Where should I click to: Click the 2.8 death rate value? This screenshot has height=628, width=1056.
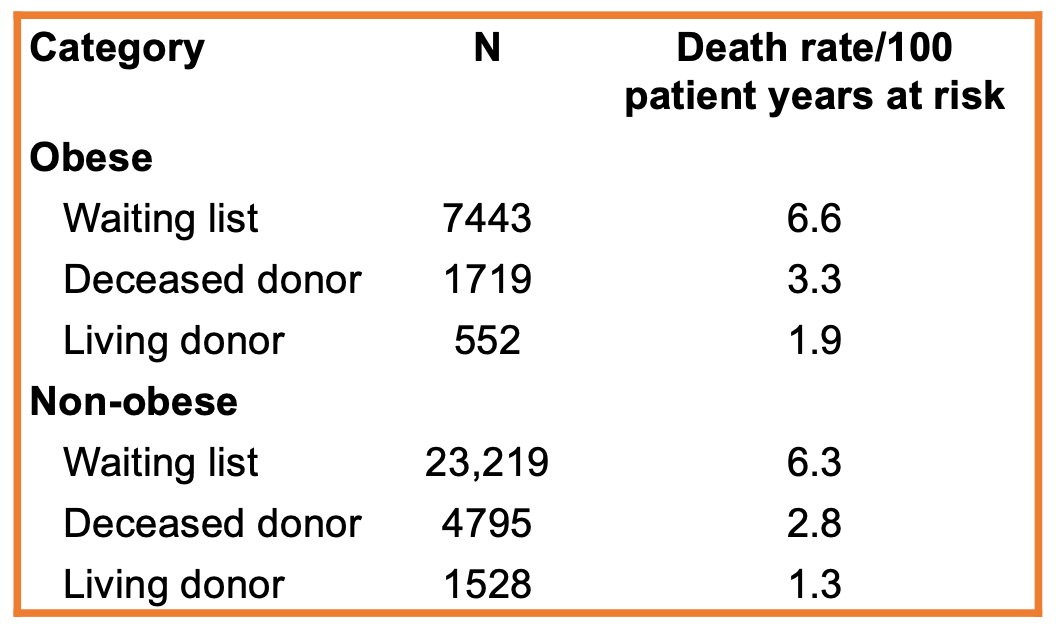815,524
